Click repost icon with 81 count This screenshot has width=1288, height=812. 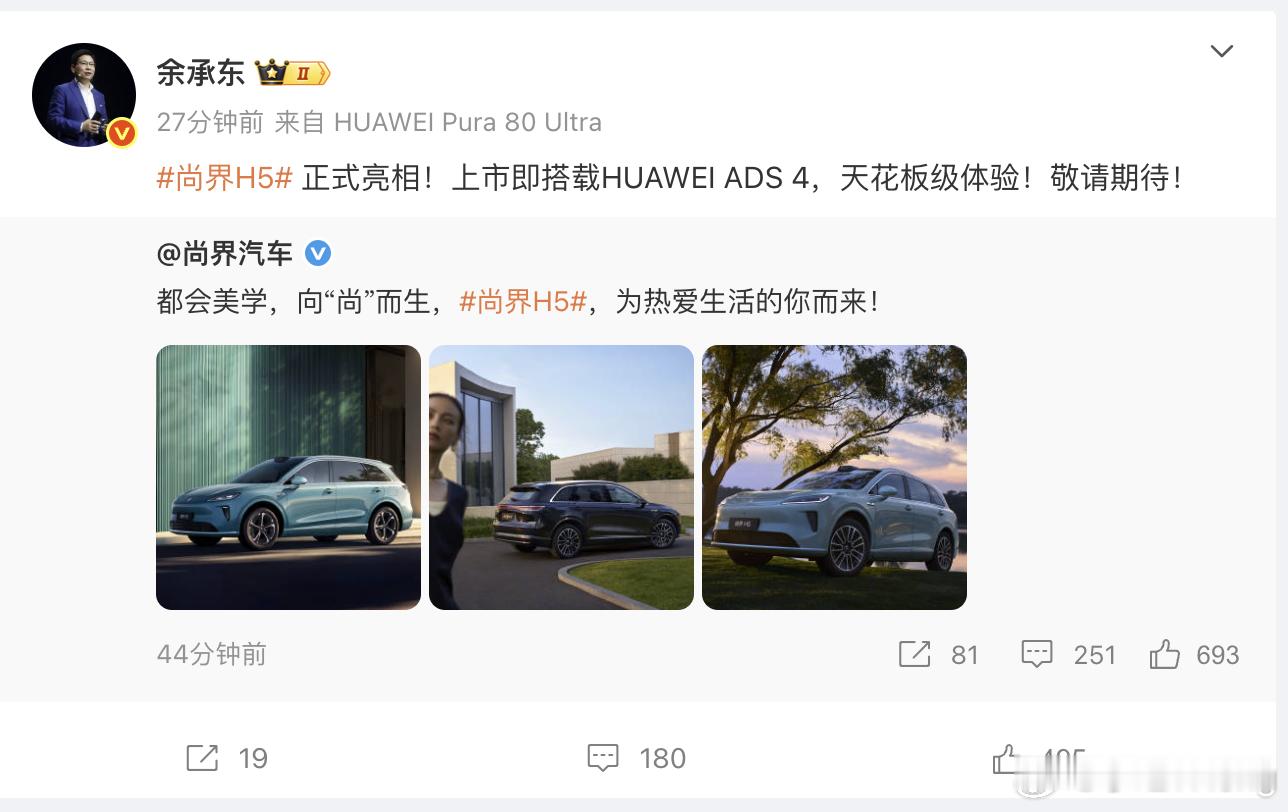914,654
